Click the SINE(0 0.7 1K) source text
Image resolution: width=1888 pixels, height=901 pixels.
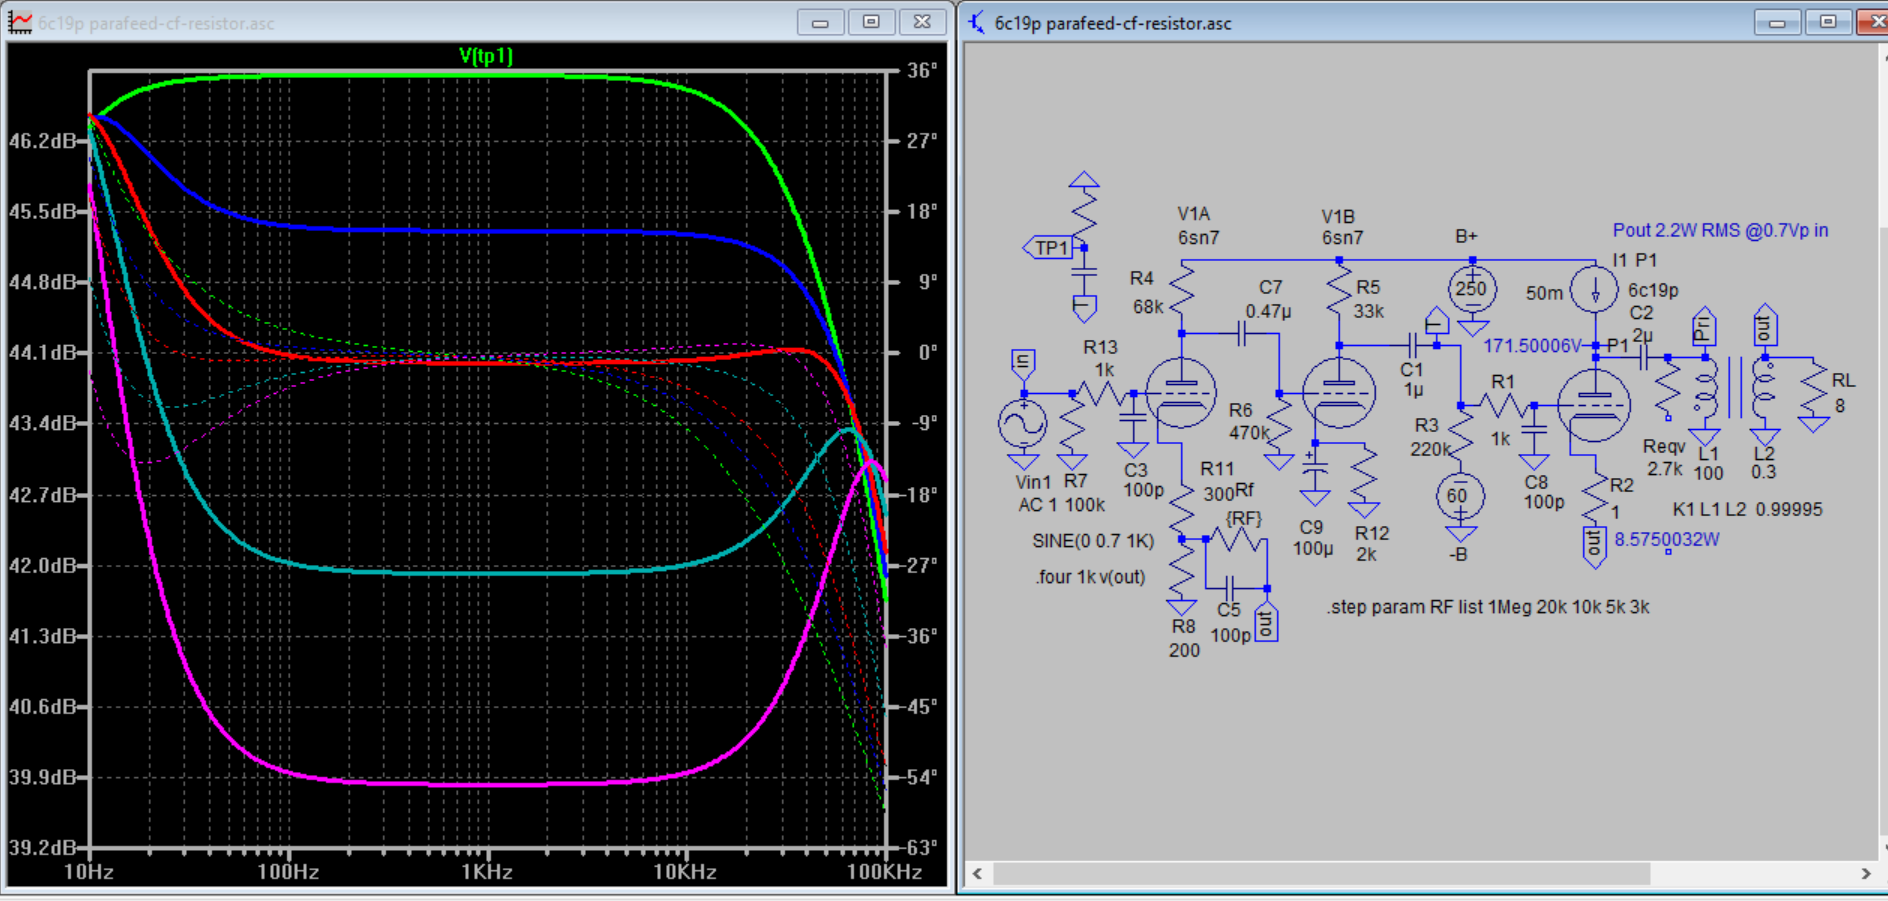point(1093,541)
